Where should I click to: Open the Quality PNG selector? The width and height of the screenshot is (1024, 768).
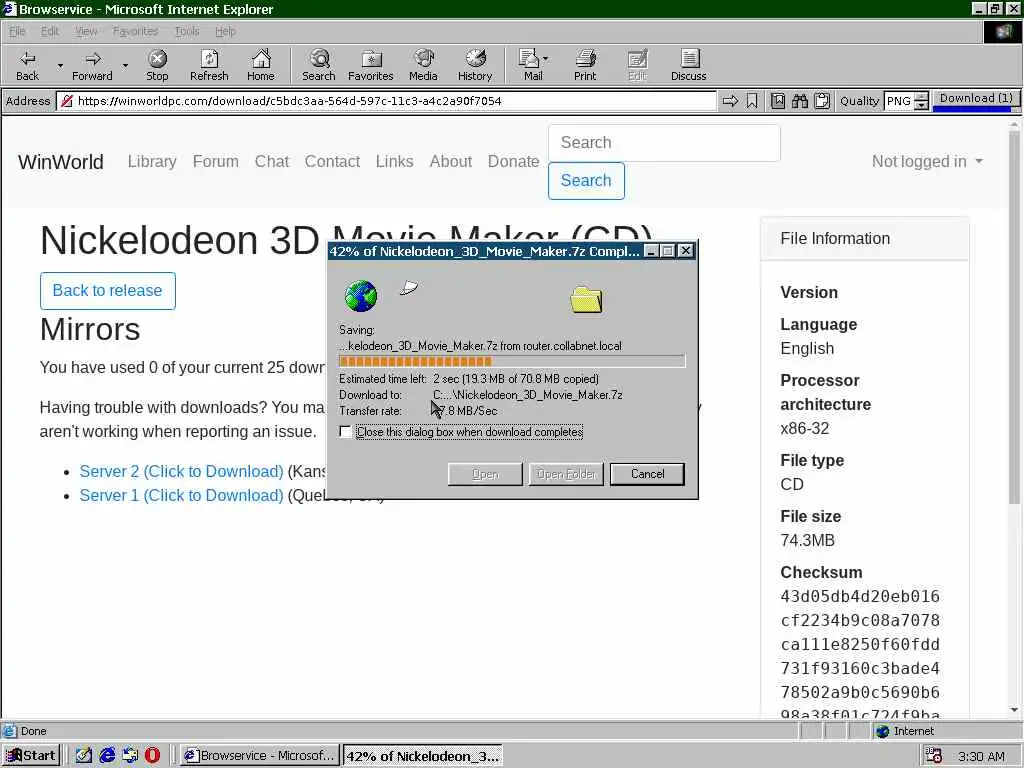click(x=899, y=101)
